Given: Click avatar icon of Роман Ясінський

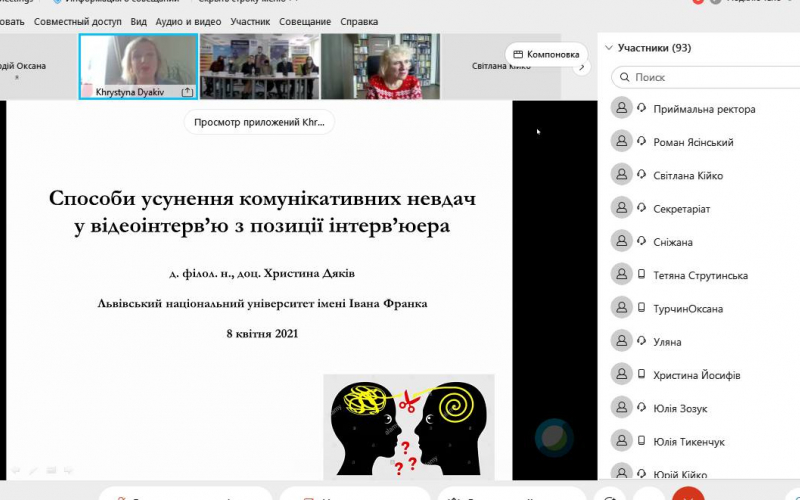Looking at the screenshot, I should coord(621,141).
